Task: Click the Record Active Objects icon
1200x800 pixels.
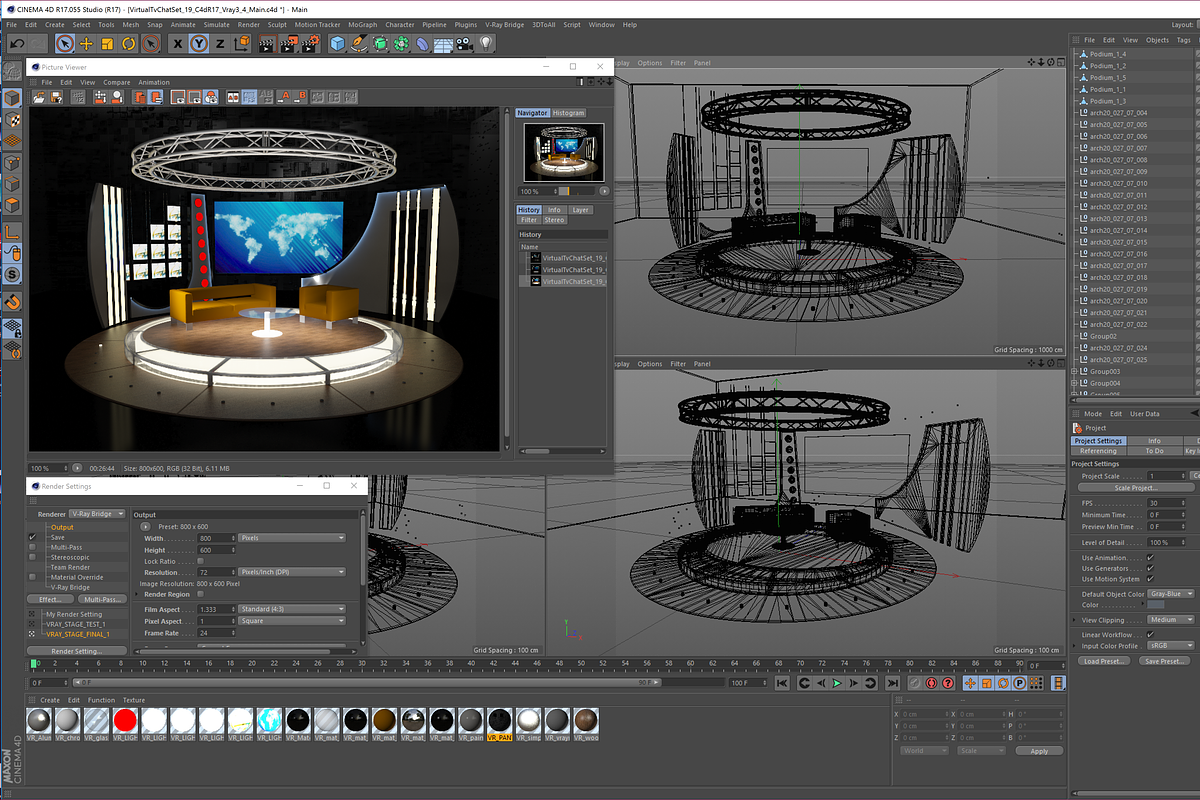Action: click(x=914, y=683)
